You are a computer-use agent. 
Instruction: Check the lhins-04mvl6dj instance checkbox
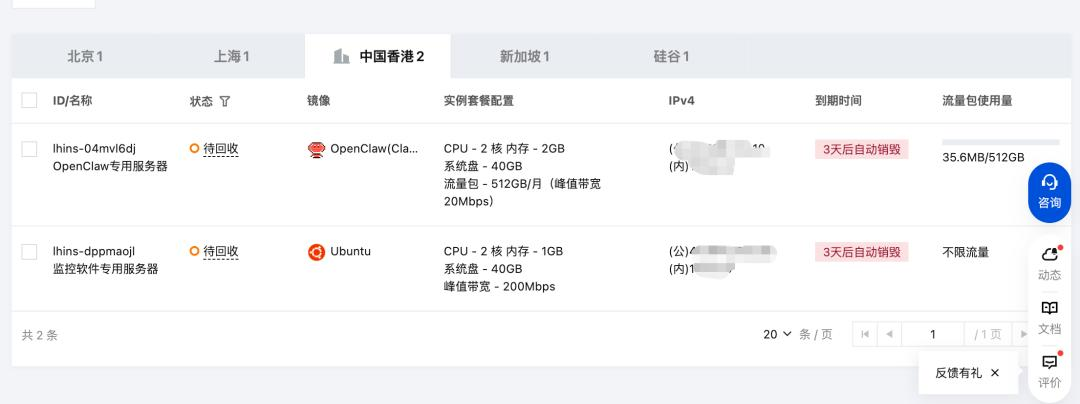coord(29,149)
